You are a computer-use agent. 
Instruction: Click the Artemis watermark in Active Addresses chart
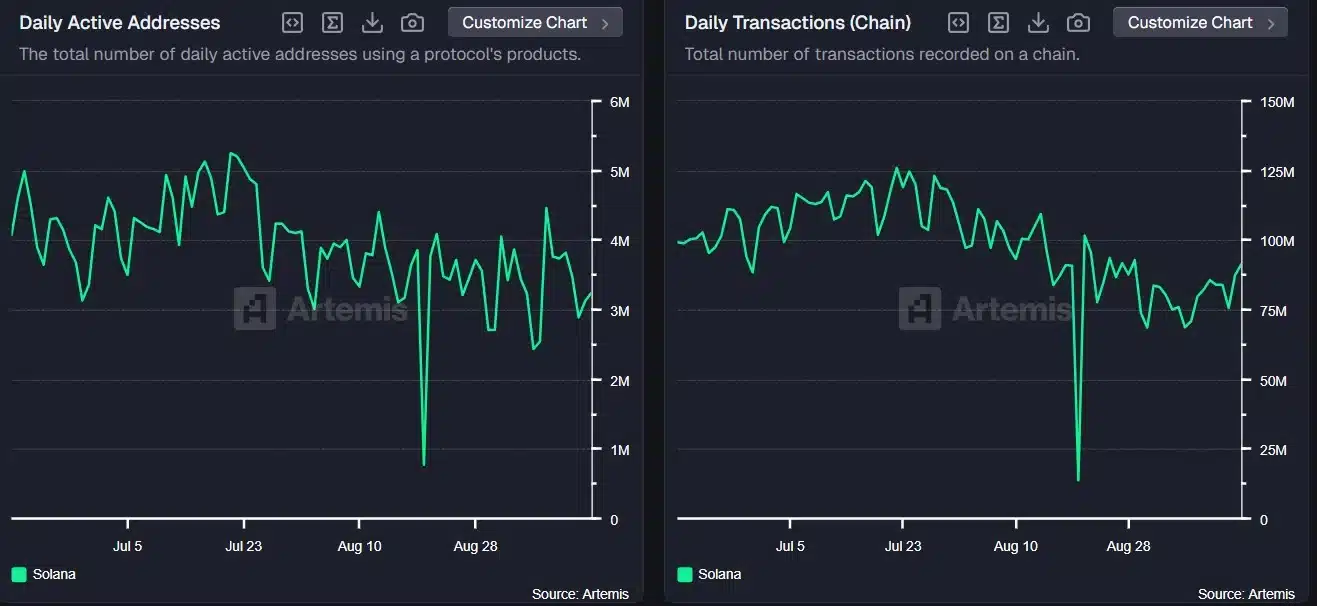321,309
